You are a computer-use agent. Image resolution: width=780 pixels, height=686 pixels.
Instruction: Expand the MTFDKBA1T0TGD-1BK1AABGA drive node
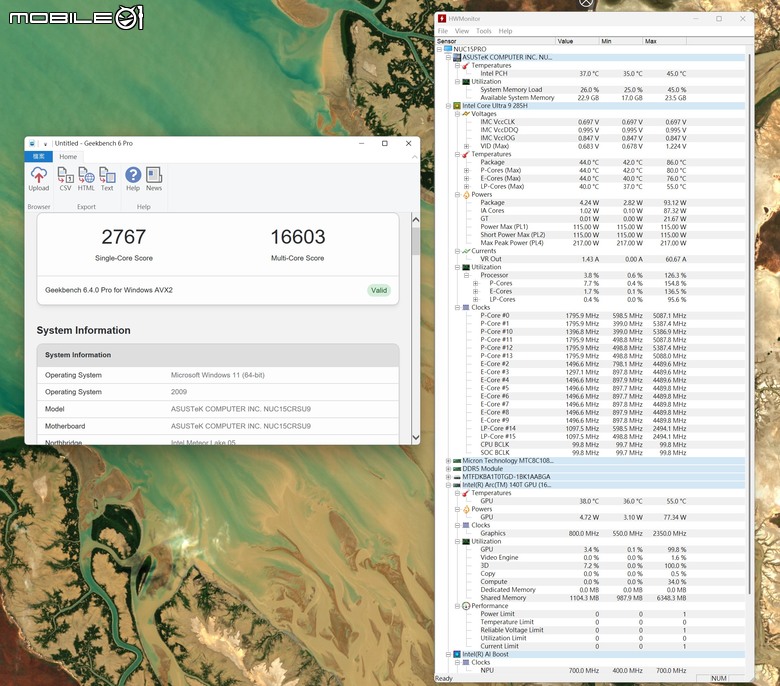tap(449, 477)
